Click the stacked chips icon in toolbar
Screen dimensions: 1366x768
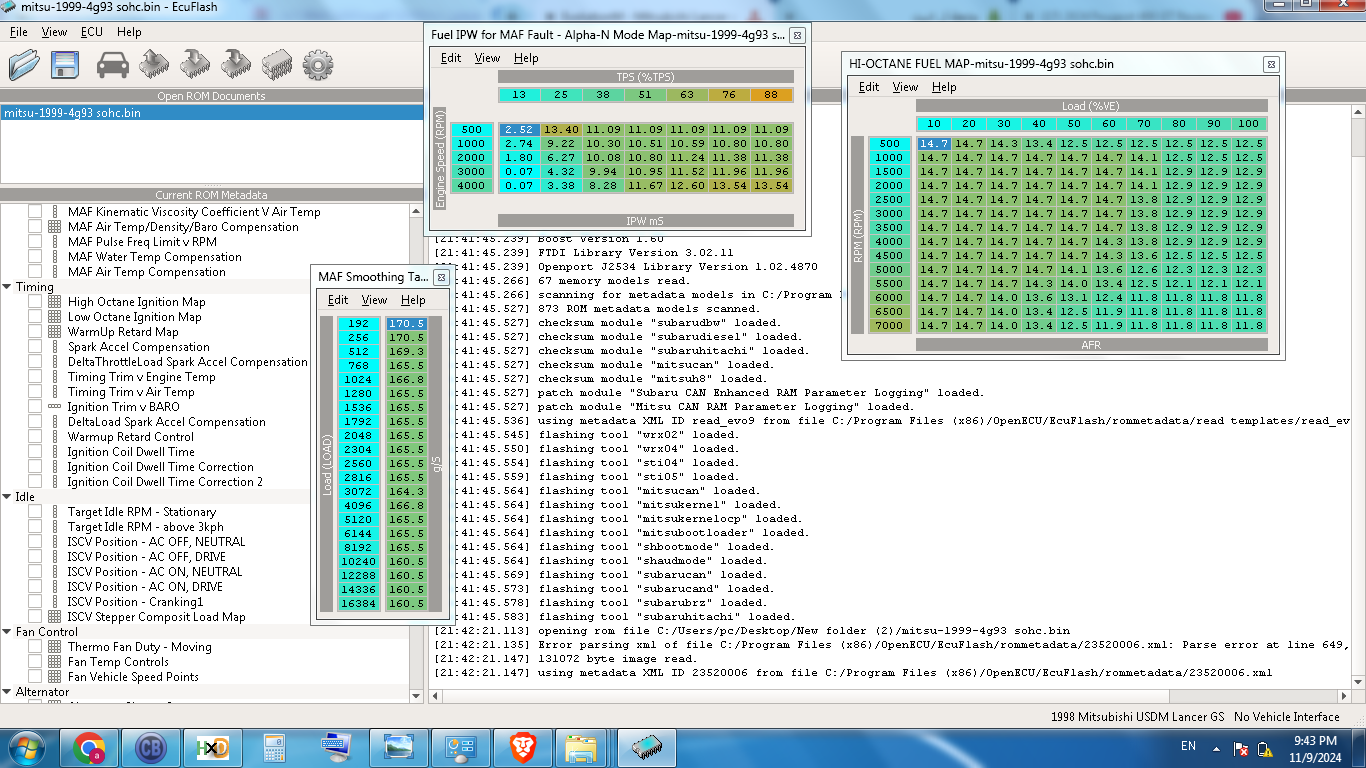tap(276, 65)
